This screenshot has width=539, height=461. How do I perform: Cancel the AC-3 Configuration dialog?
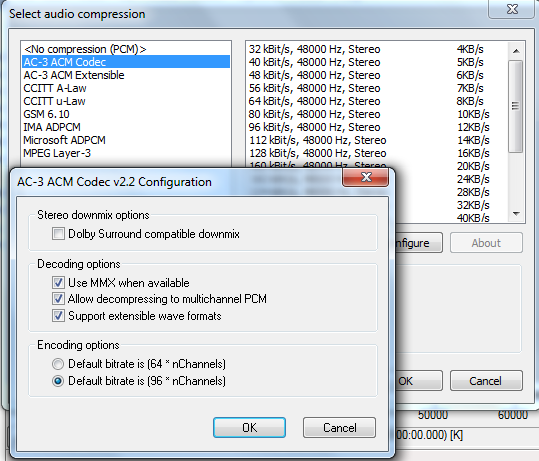point(339,428)
